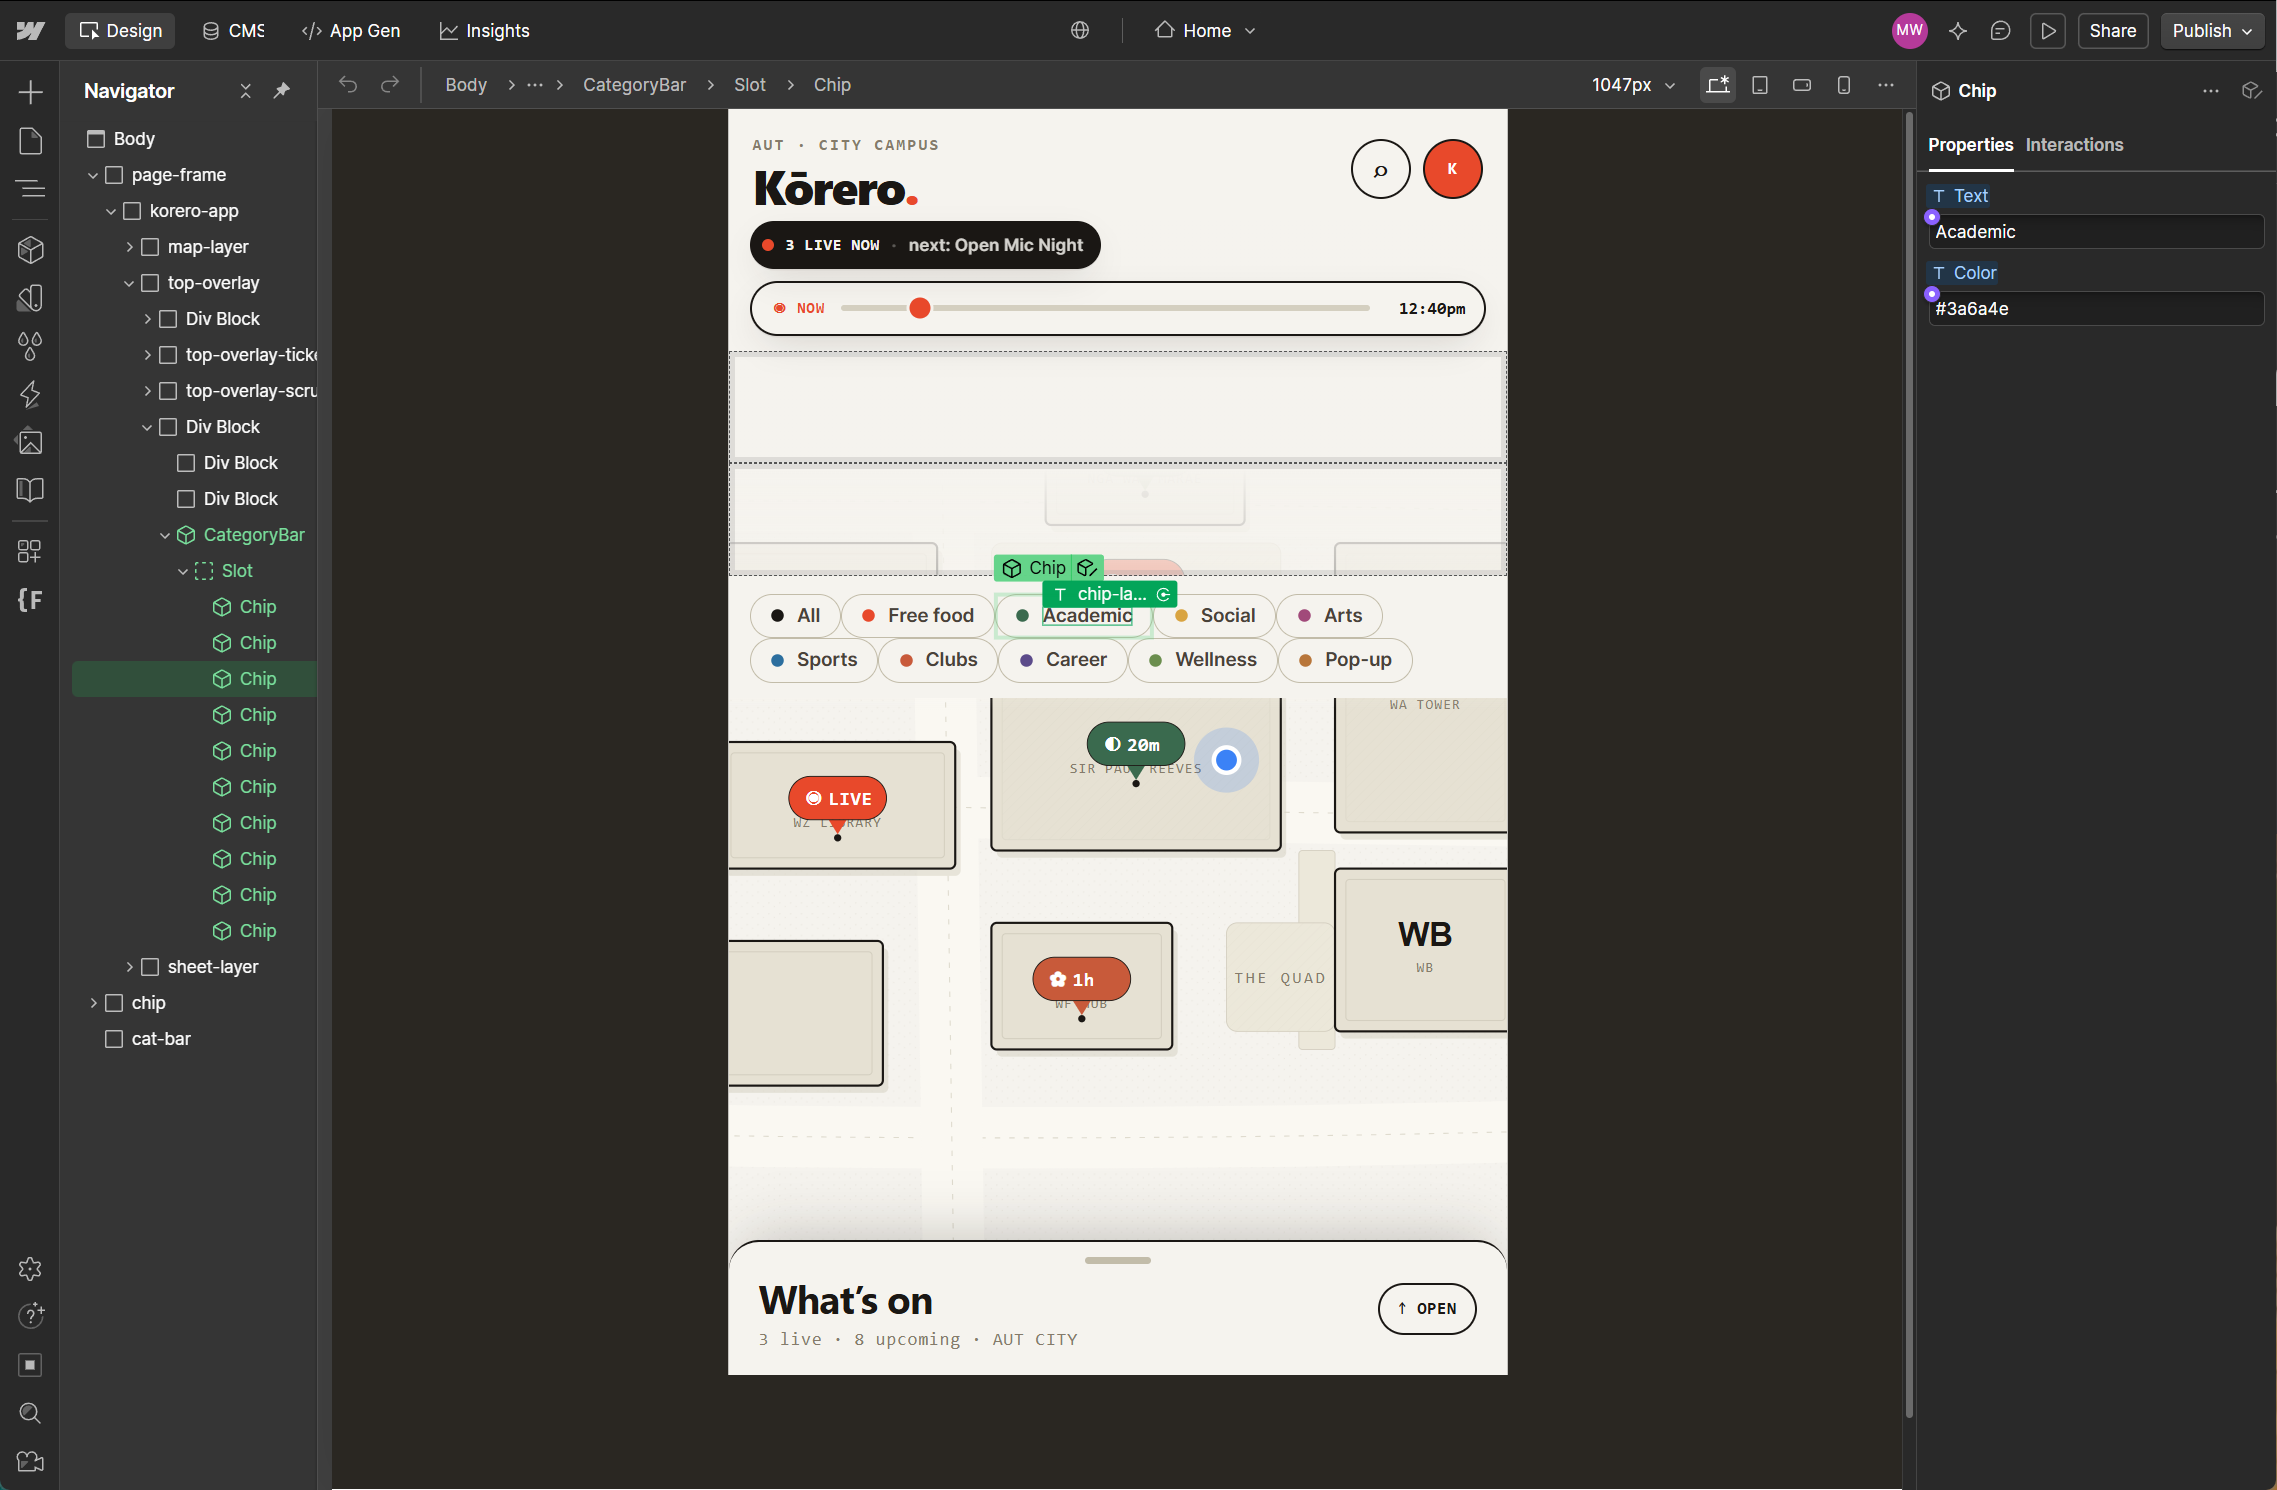Click the undo arrow icon
Viewport: 2277px width, 1490px height.
click(348, 85)
